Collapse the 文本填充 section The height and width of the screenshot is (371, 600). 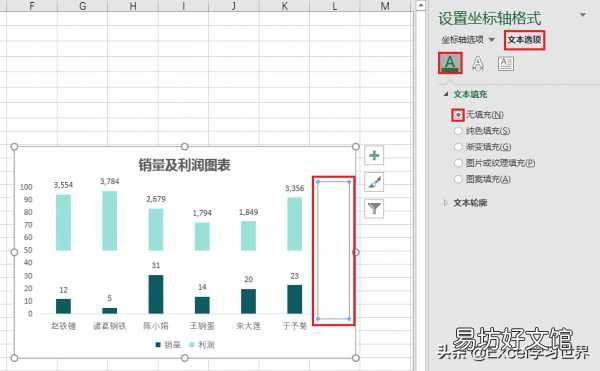click(446, 94)
